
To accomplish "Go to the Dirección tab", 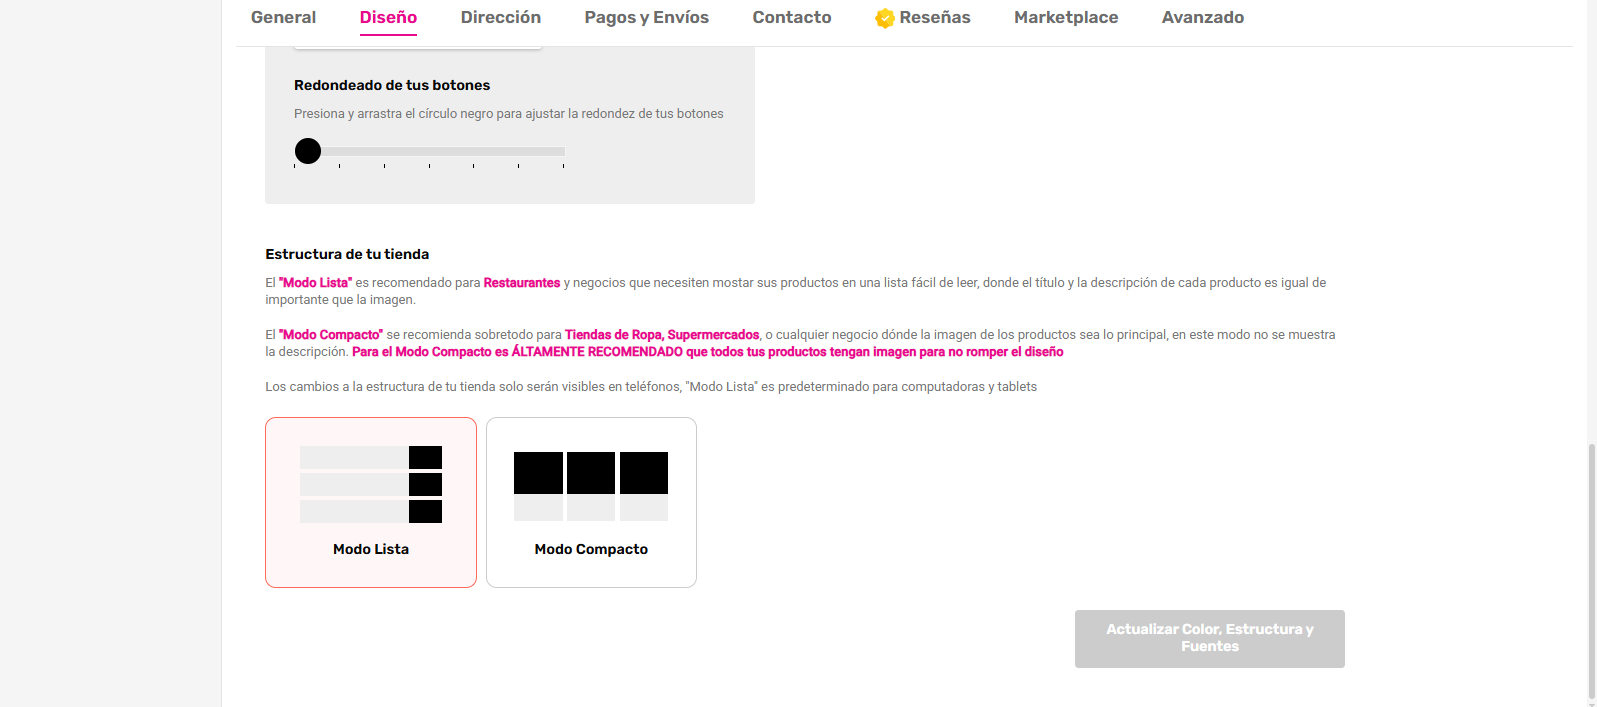I will click(x=500, y=18).
